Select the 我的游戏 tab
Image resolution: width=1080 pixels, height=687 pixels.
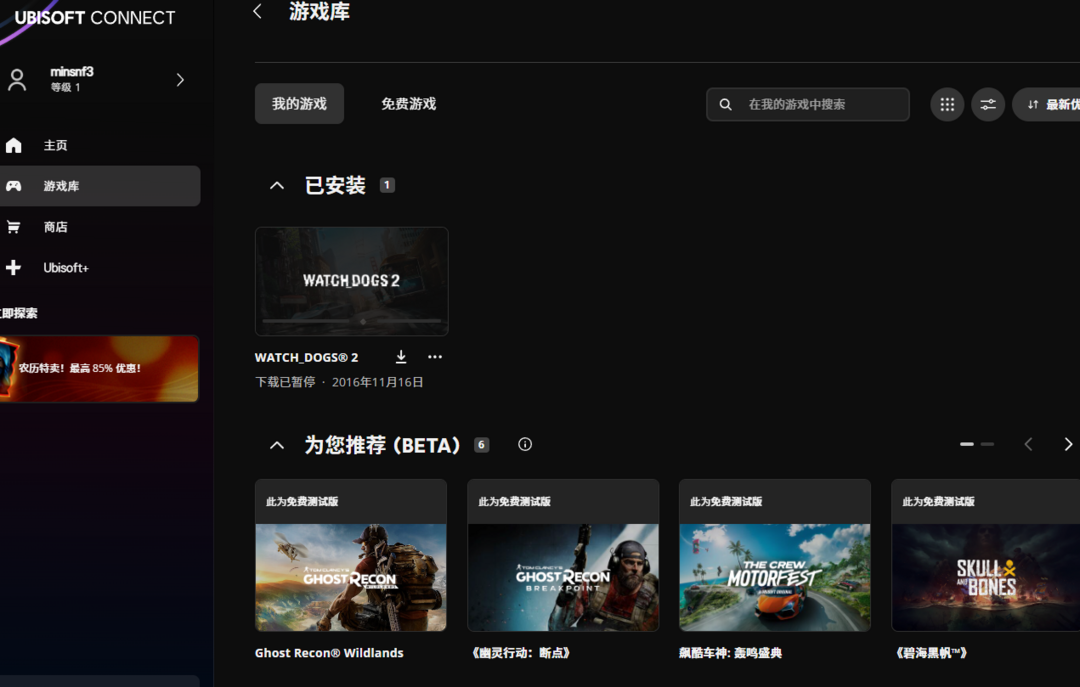click(299, 104)
